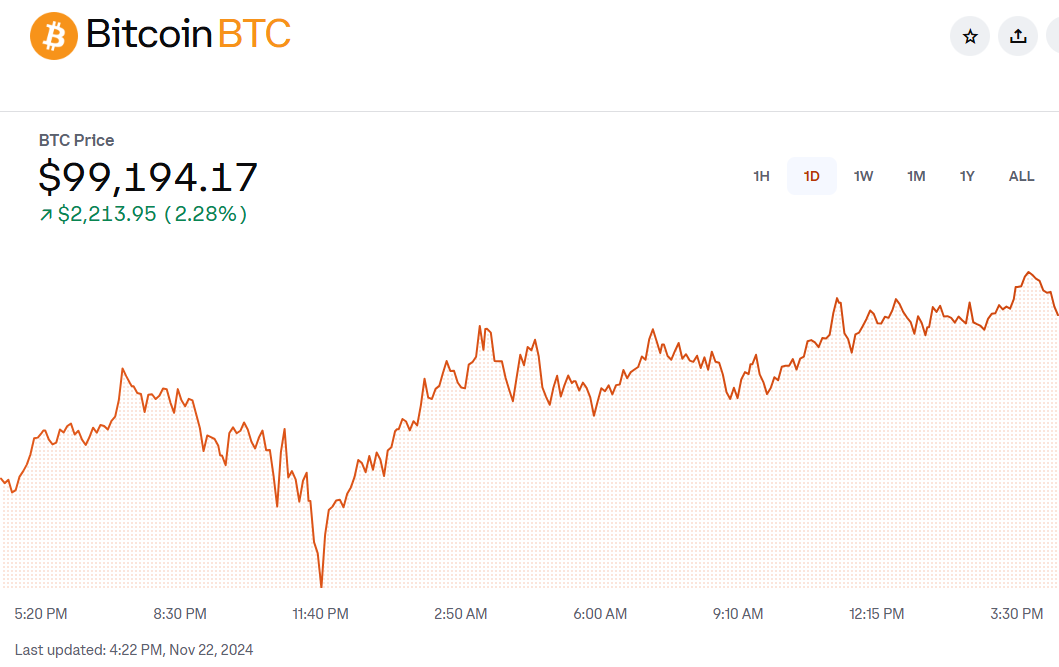Screen dimensions: 1059x667
Task: Click the chart's highest peak near 3:30 PM
Action: tap(1029, 273)
